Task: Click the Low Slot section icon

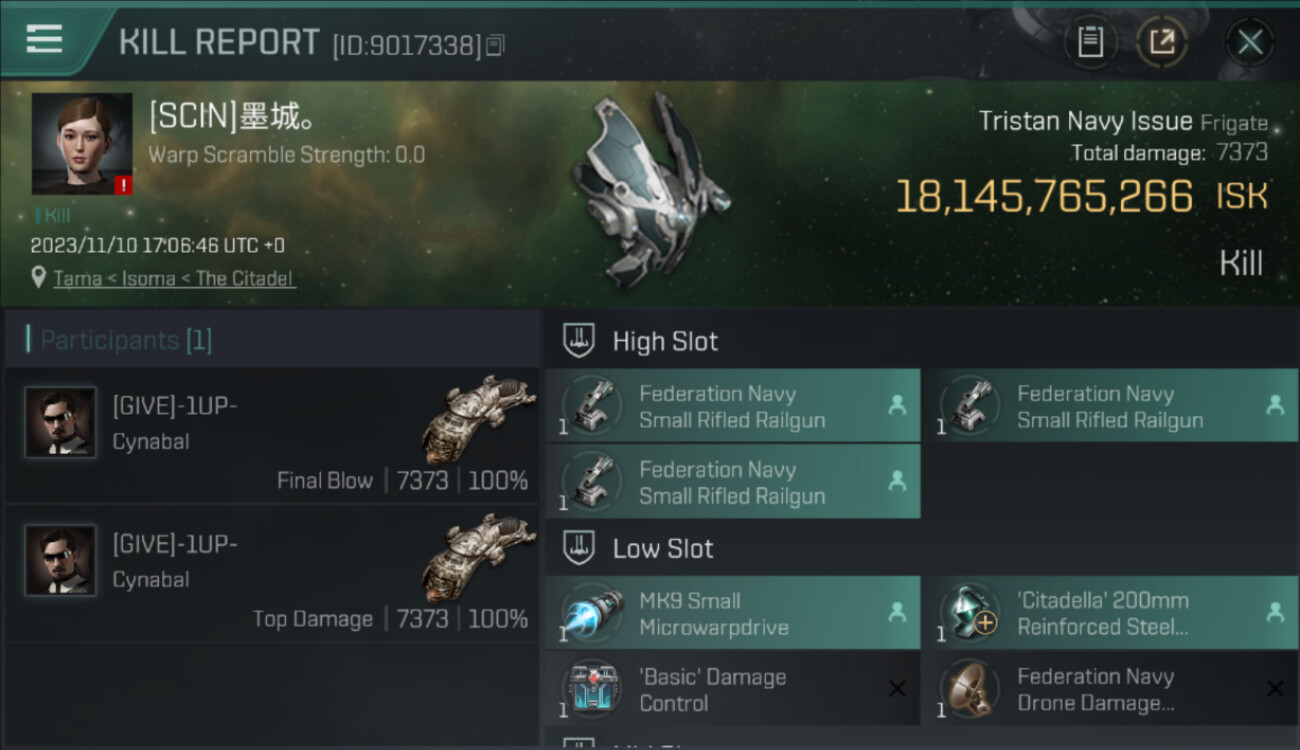Action: tap(580, 548)
